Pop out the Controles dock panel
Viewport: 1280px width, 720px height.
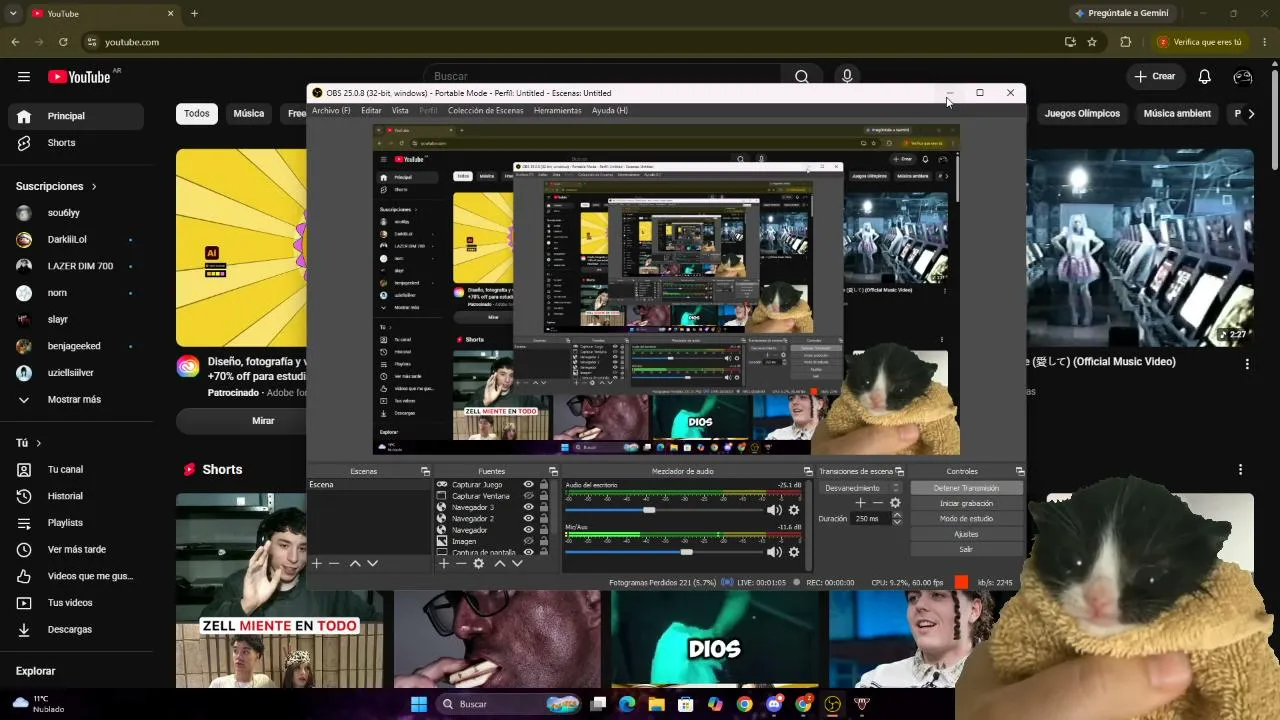pyautogui.click(x=1020, y=471)
